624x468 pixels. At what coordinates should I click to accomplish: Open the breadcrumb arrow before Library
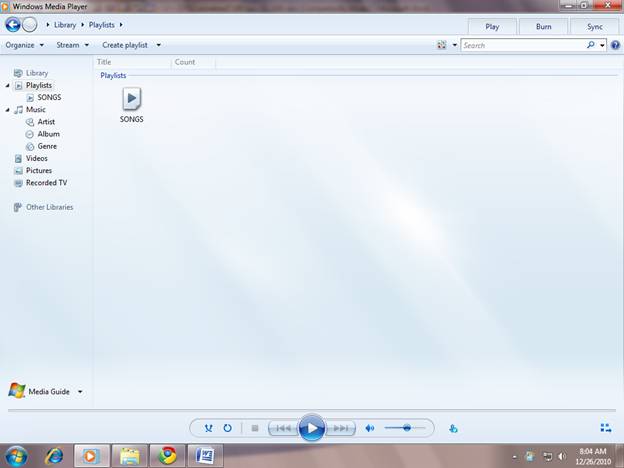point(48,25)
